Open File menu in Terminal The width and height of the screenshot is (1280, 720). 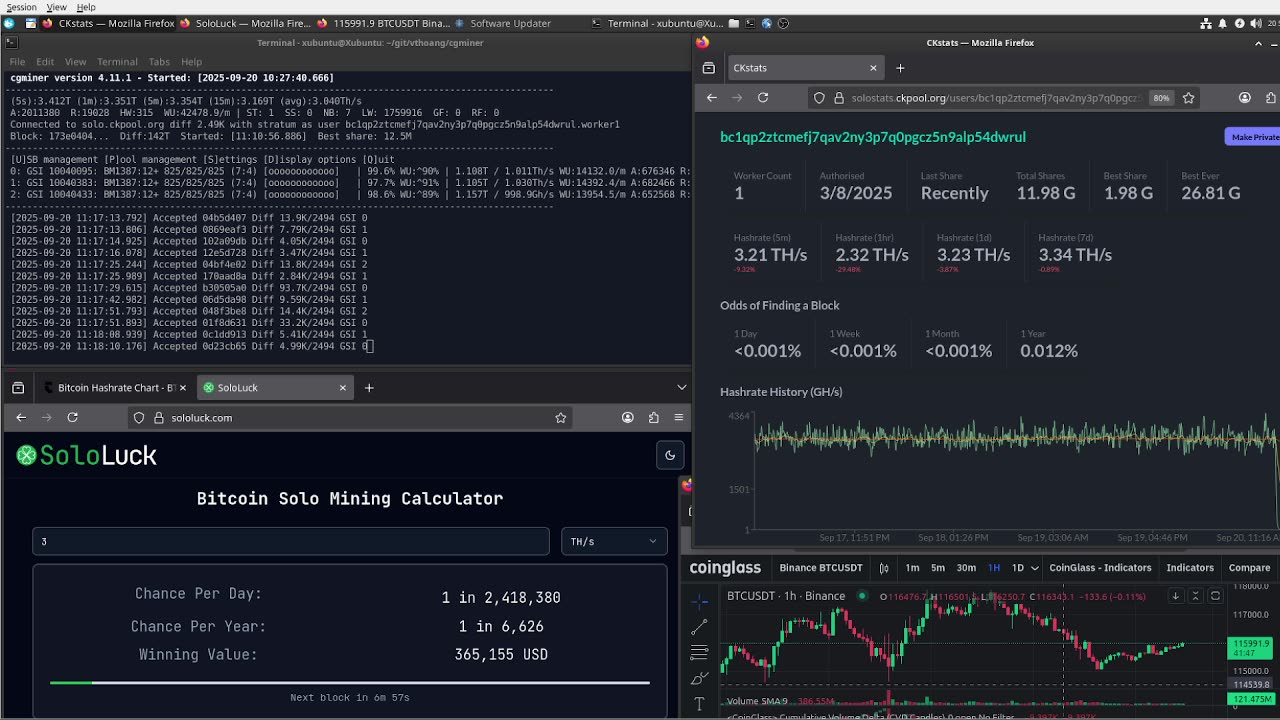click(17, 61)
